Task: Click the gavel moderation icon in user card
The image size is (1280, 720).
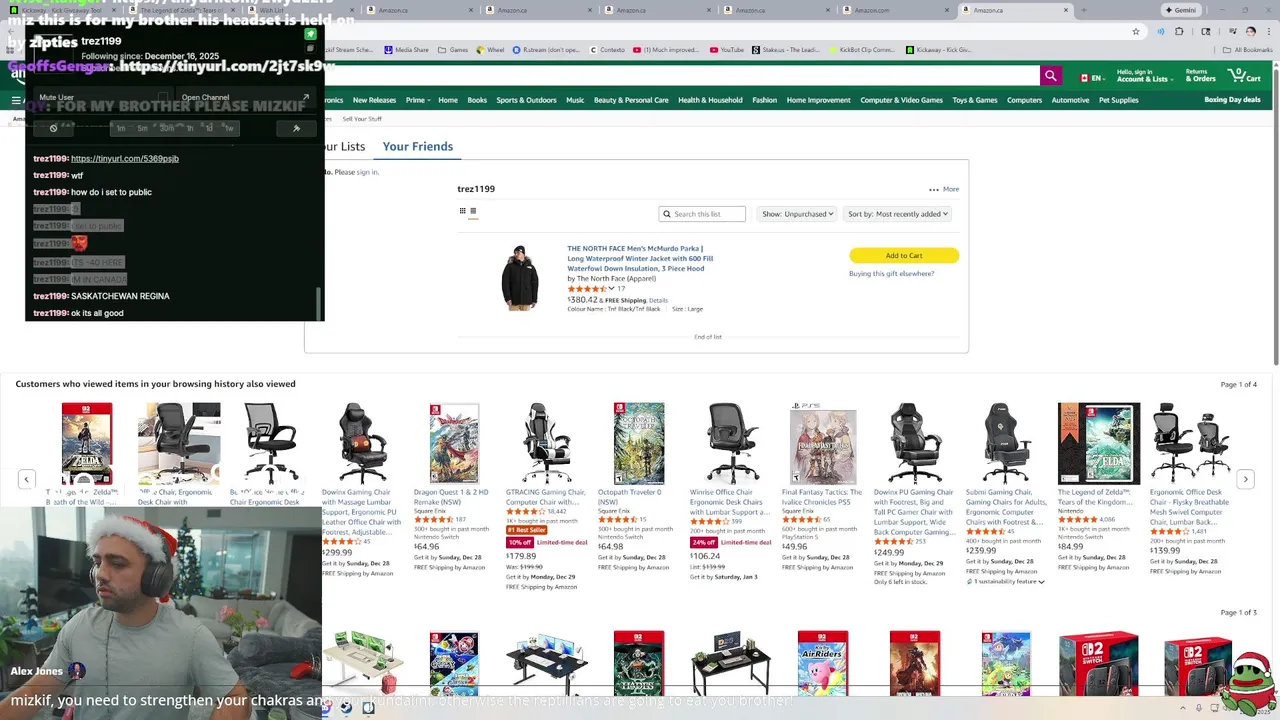Action: click(296, 128)
